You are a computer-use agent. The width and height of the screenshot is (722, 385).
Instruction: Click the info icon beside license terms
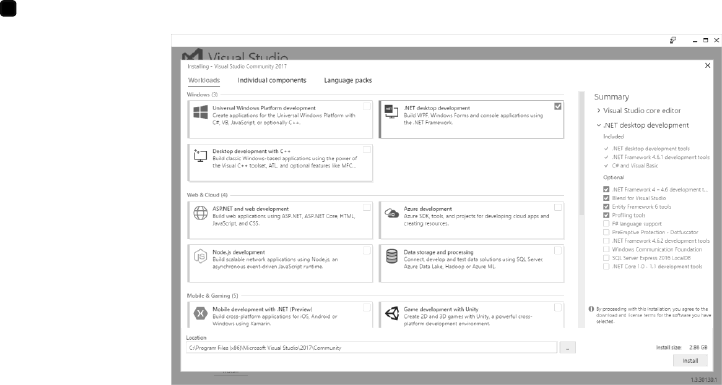point(591,309)
